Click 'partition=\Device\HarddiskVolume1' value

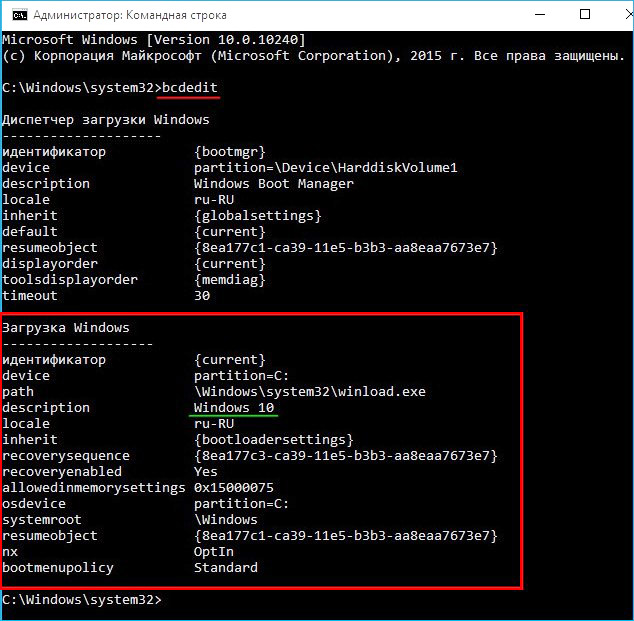click(x=325, y=167)
